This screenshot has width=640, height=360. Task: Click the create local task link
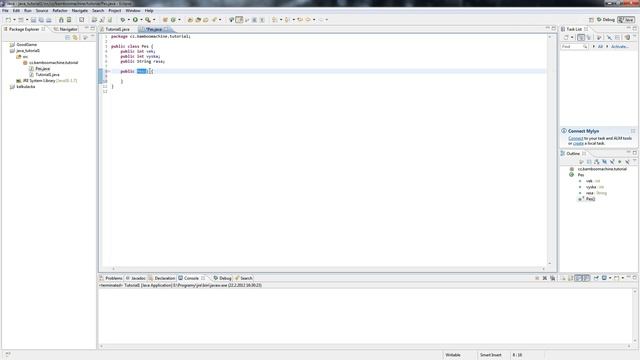tap(578, 143)
